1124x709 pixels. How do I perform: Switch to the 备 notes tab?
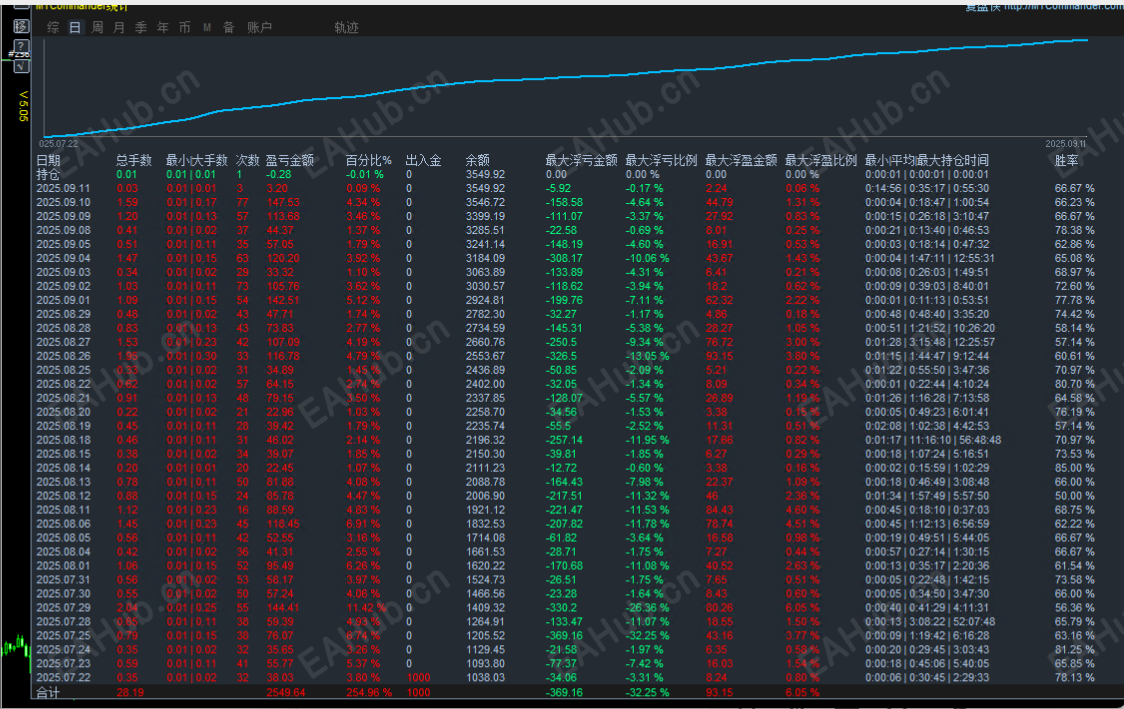pyautogui.click(x=229, y=27)
